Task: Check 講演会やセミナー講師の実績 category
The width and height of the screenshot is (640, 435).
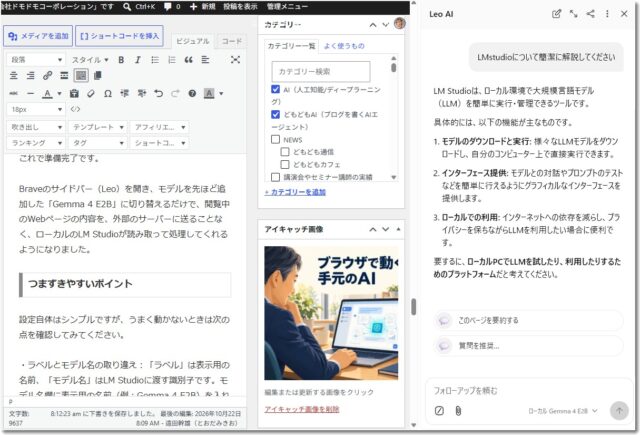Action: [276, 177]
